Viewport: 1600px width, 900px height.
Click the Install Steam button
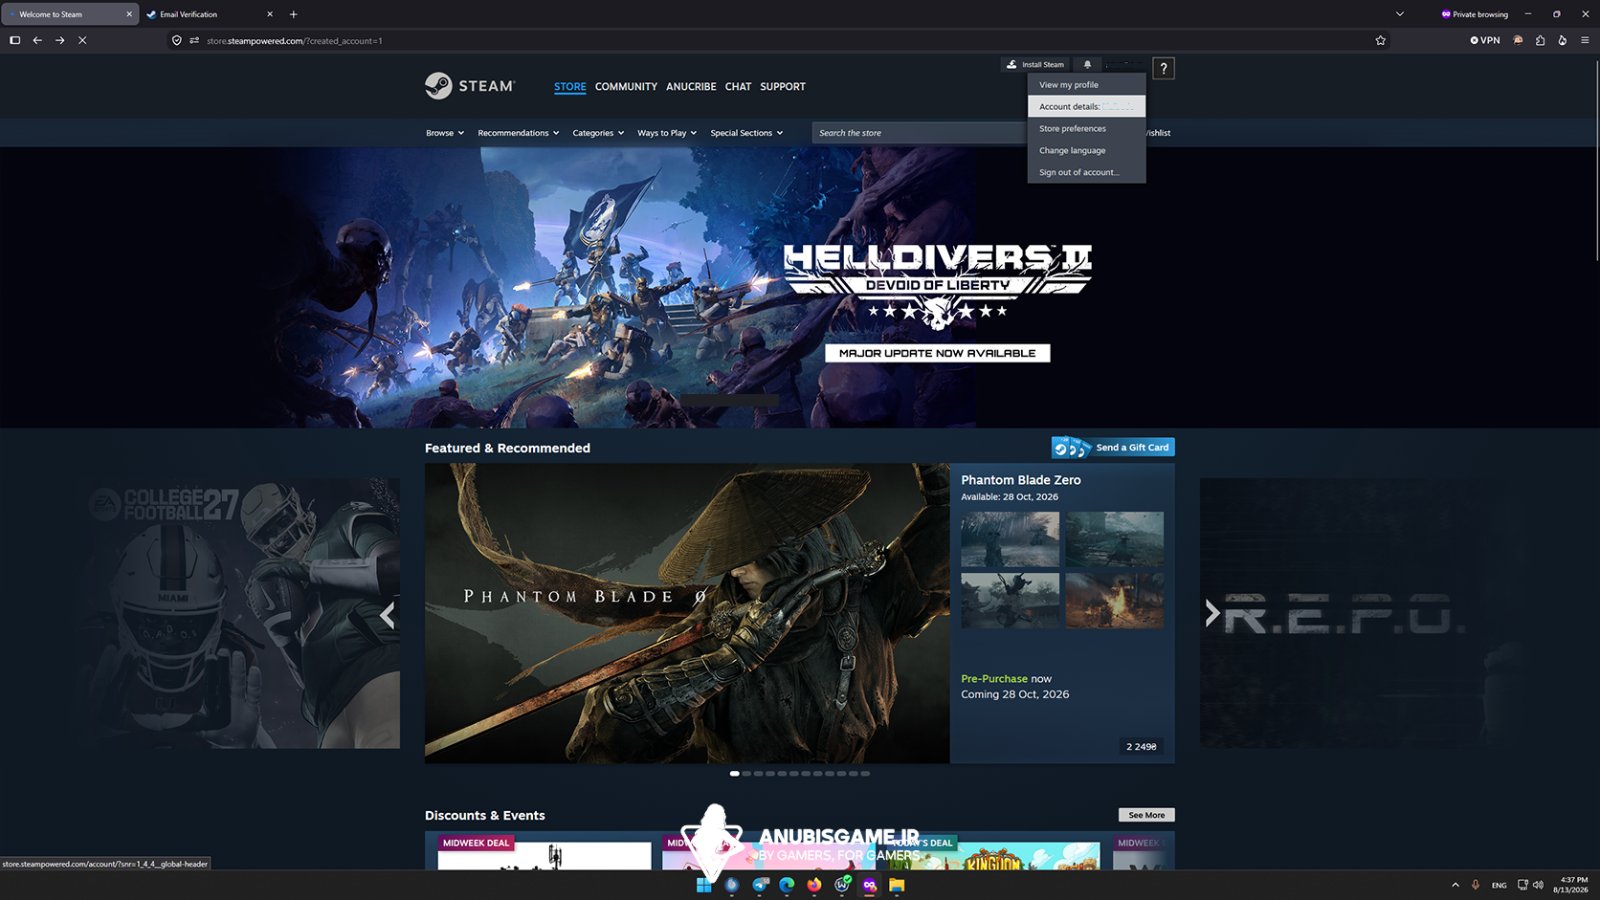(1035, 64)
